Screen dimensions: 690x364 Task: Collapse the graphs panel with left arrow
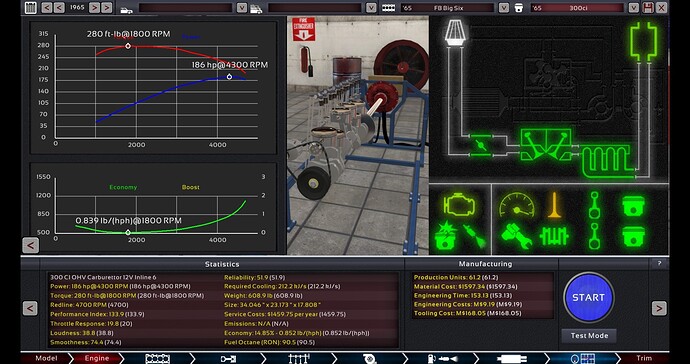30,246
